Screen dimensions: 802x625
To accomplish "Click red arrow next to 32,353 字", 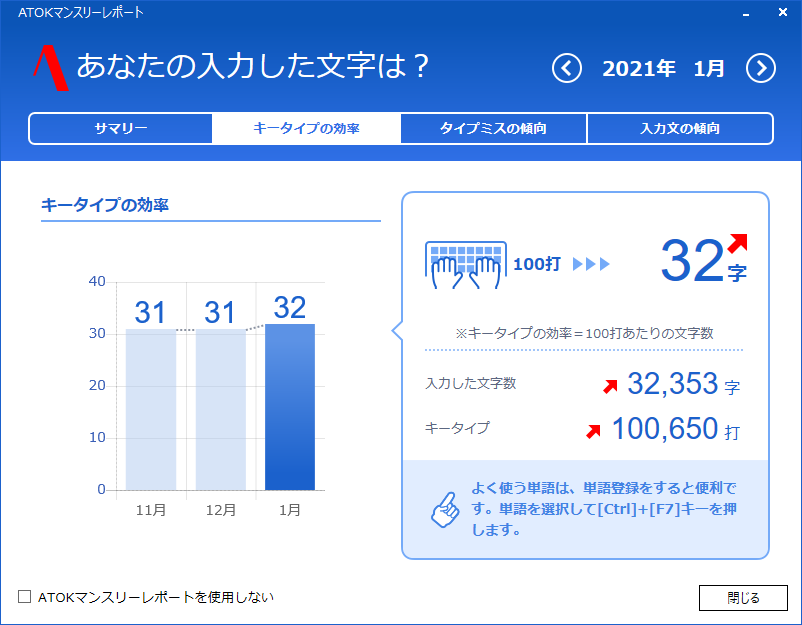I will [609, 385].
